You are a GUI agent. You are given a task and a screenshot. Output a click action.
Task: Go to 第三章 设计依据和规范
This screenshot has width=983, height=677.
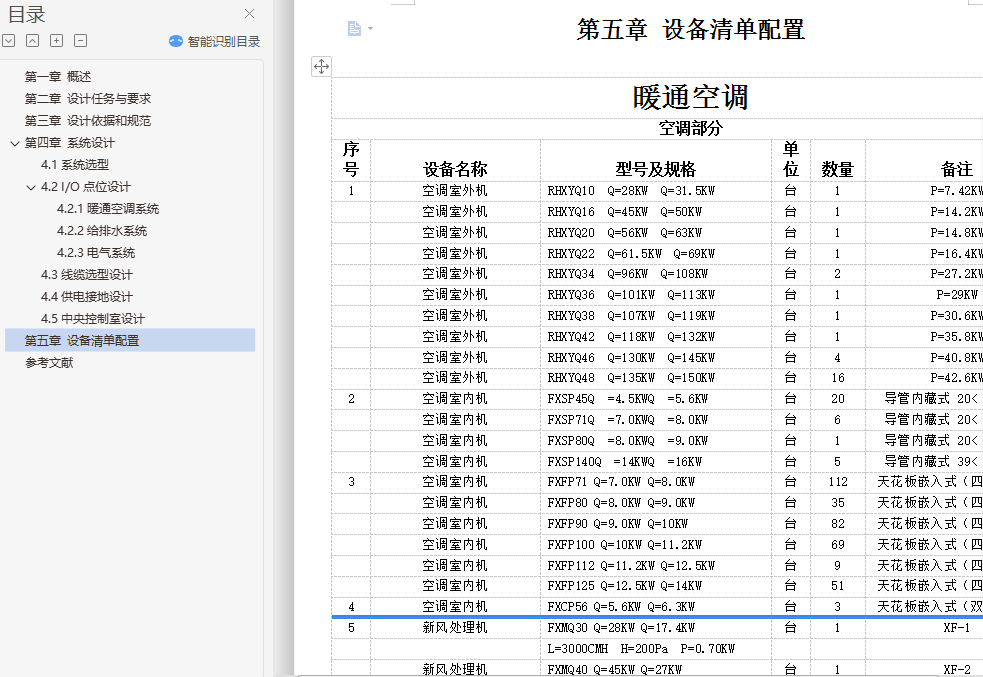click(x=88, y=120)
